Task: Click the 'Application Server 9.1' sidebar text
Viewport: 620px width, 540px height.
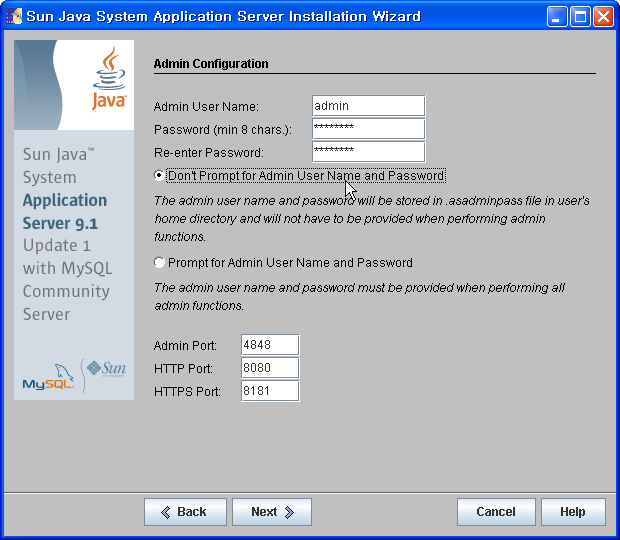Action: [x=65, y=212]
